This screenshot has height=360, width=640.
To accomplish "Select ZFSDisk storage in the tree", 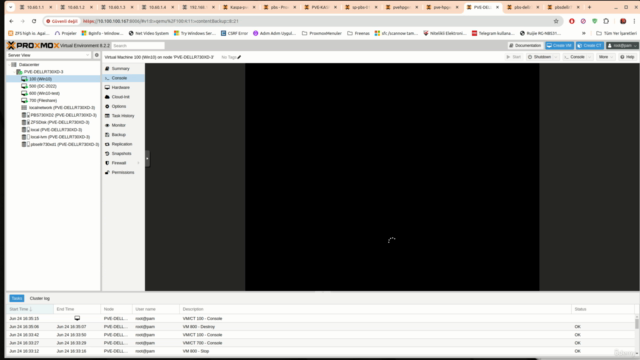I will click(x=60, y=122).
